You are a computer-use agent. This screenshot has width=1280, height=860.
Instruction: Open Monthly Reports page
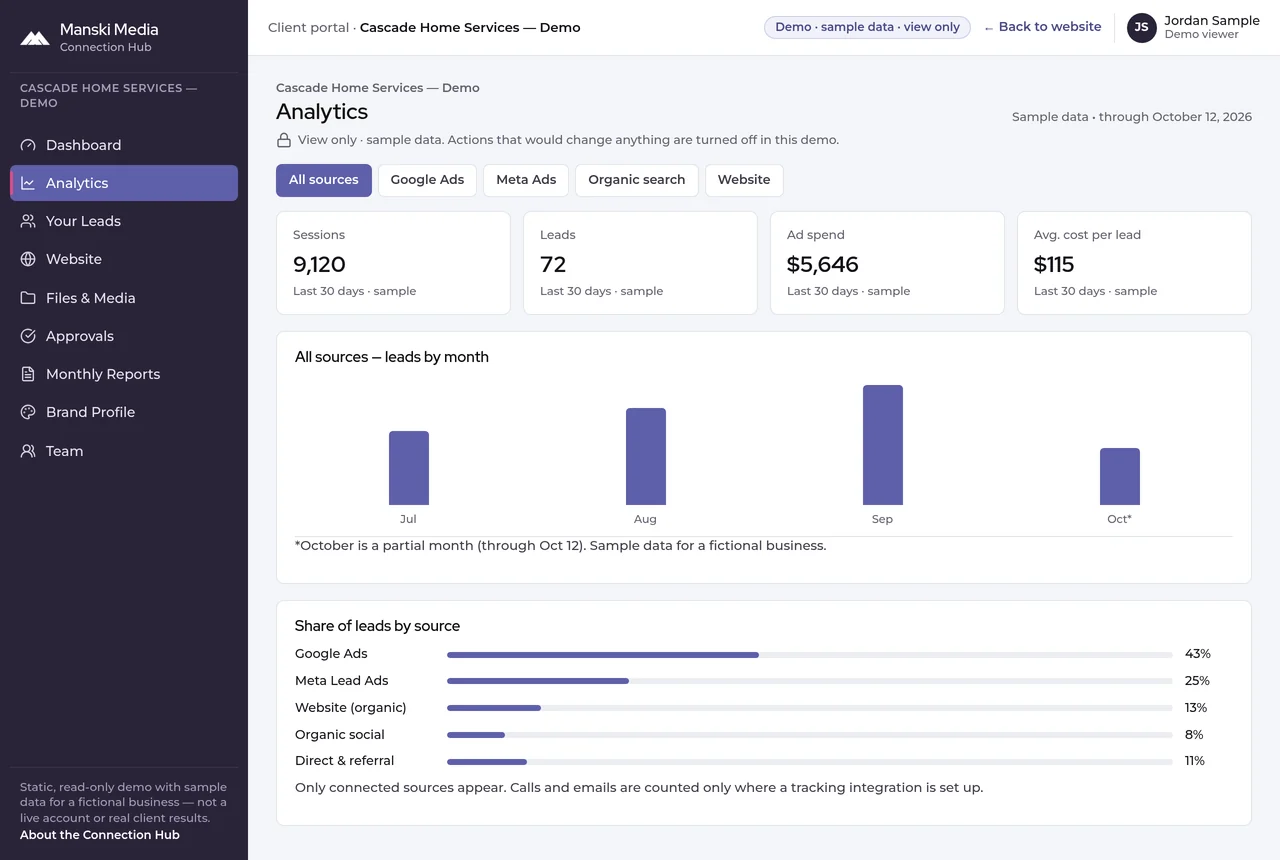coord(124,374)
